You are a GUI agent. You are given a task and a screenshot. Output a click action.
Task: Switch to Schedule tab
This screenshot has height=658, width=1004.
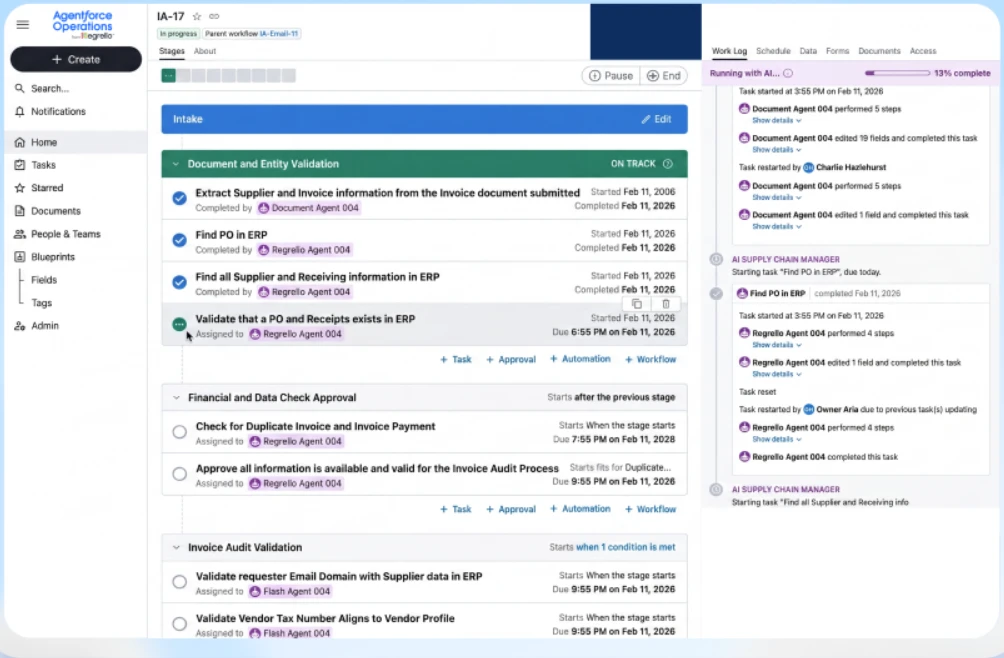(773, 51)
